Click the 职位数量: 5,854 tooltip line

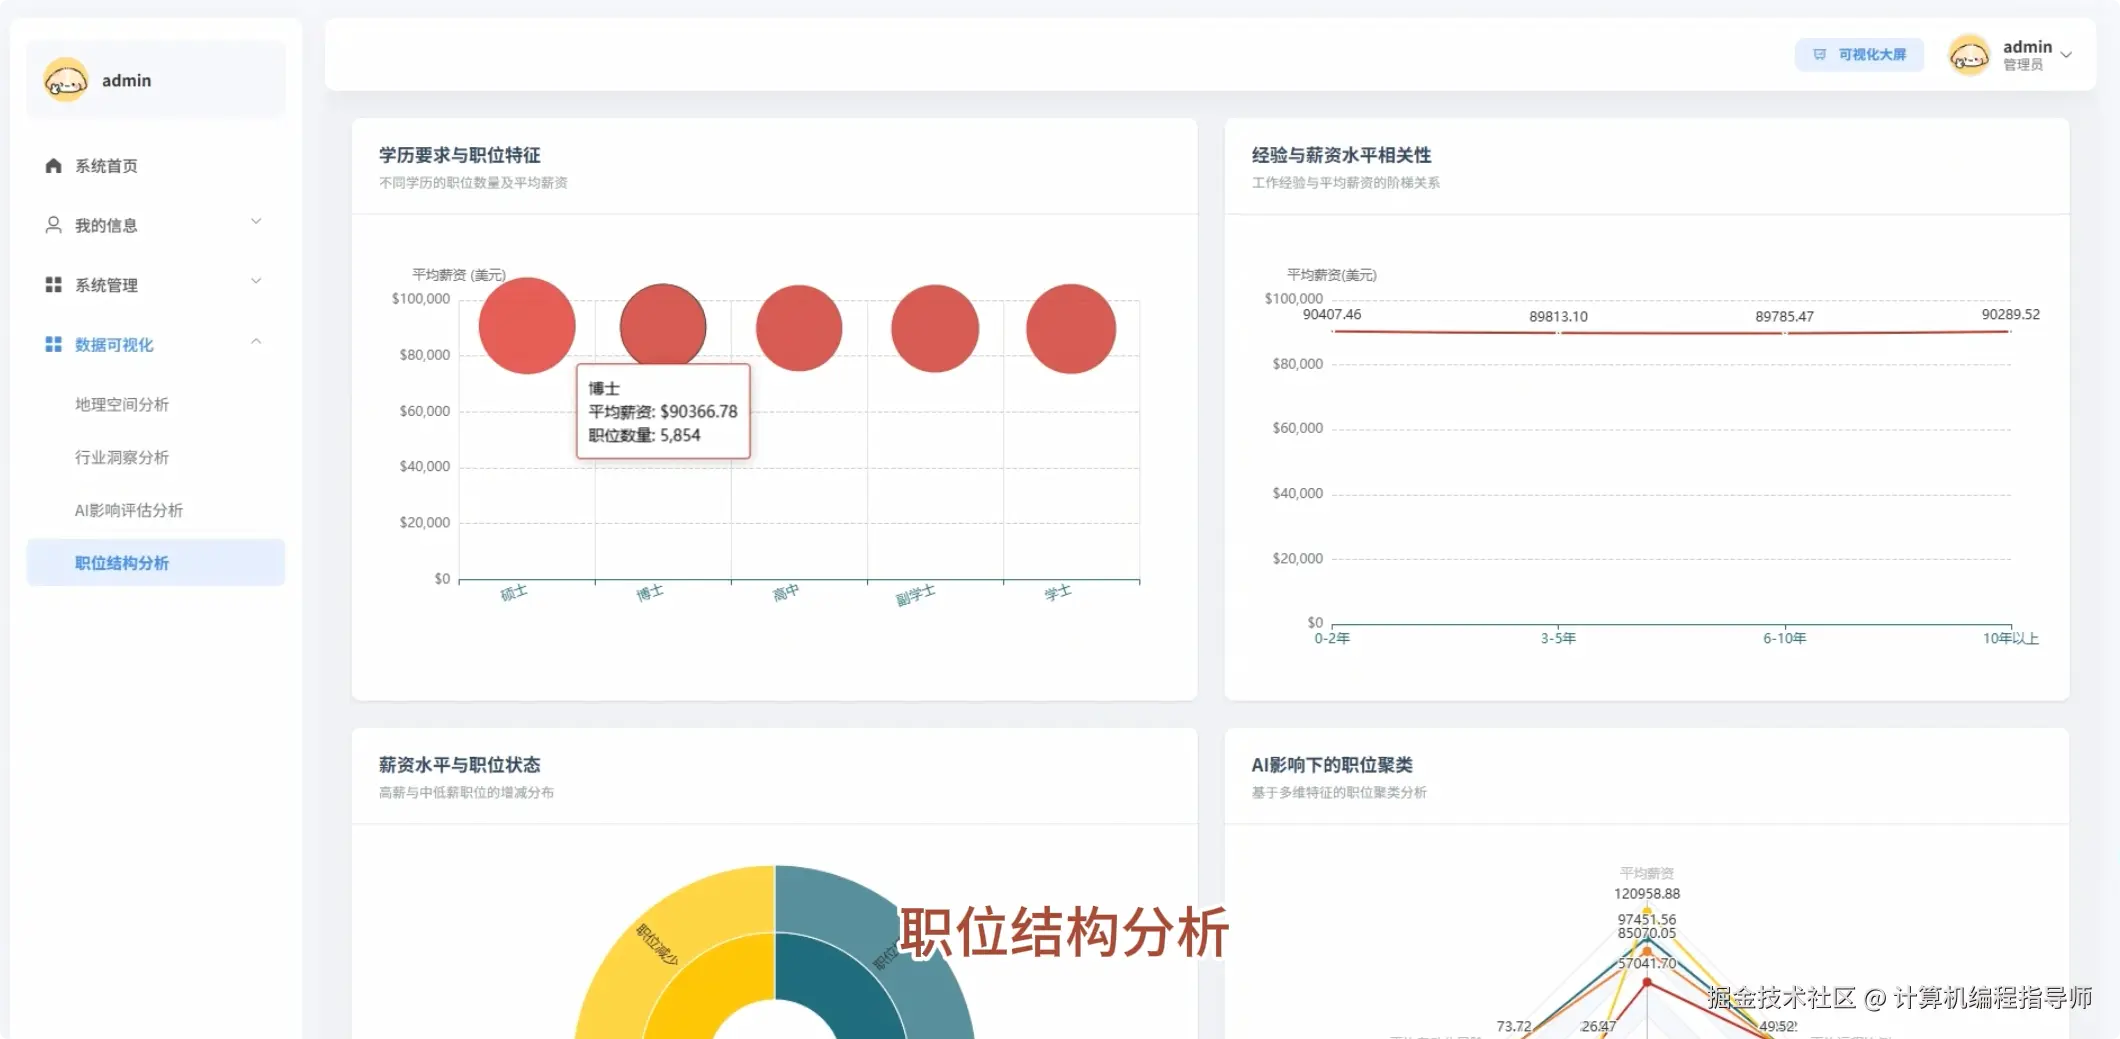coord(644,436)
